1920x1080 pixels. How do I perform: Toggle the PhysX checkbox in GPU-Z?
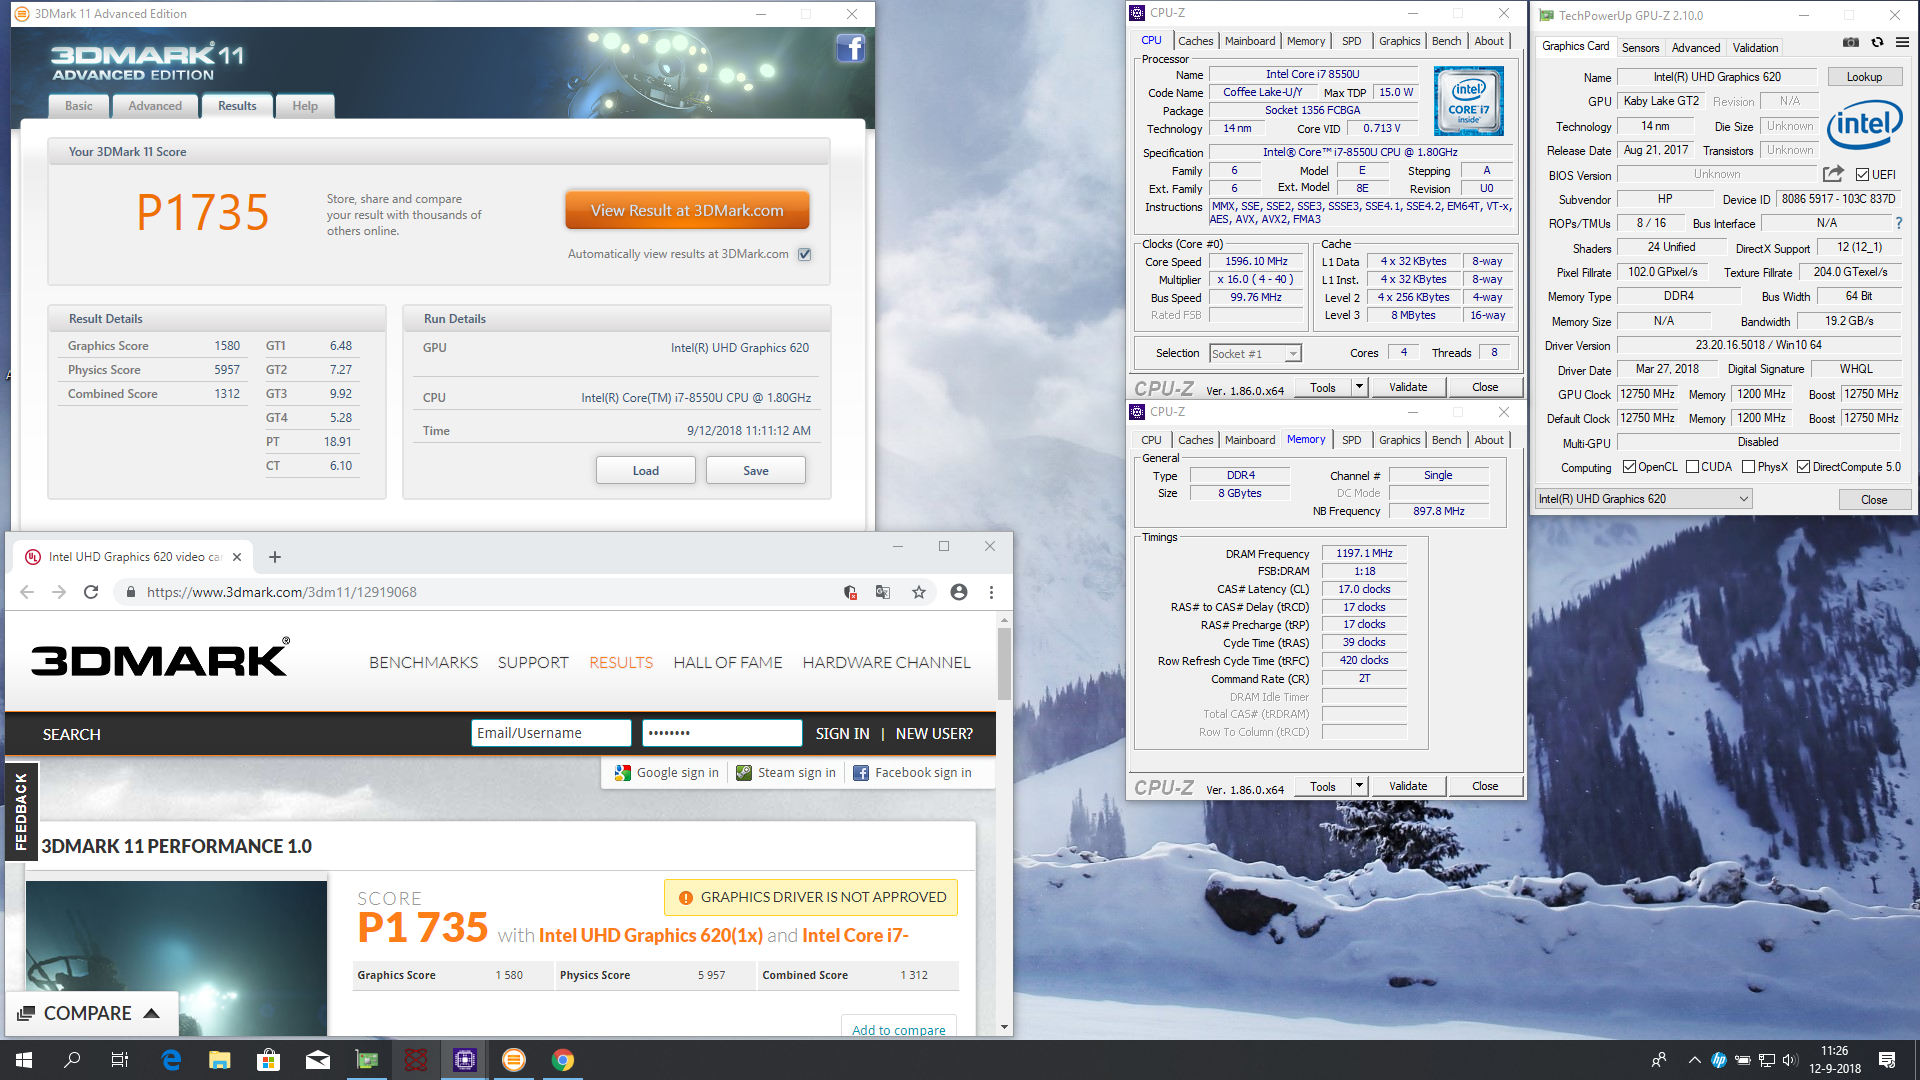coord(1748,467)
